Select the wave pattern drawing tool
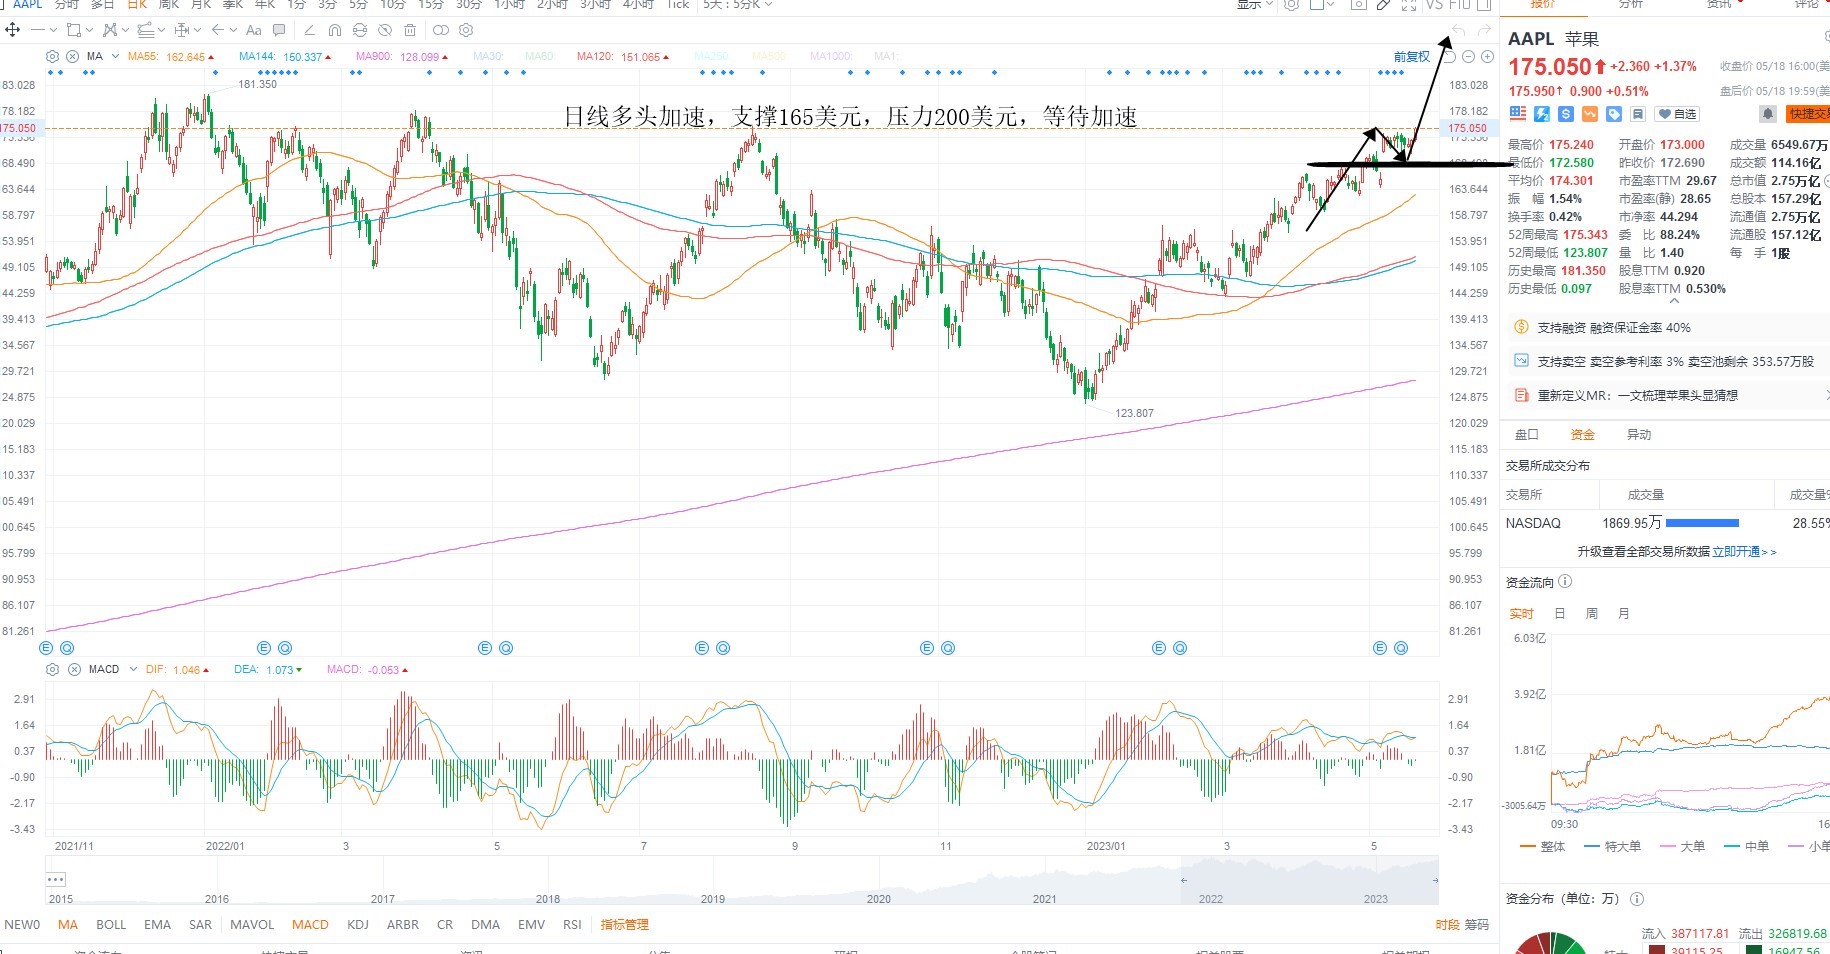Viewport: 1830px width, 954px height. [x=110, y=30]
